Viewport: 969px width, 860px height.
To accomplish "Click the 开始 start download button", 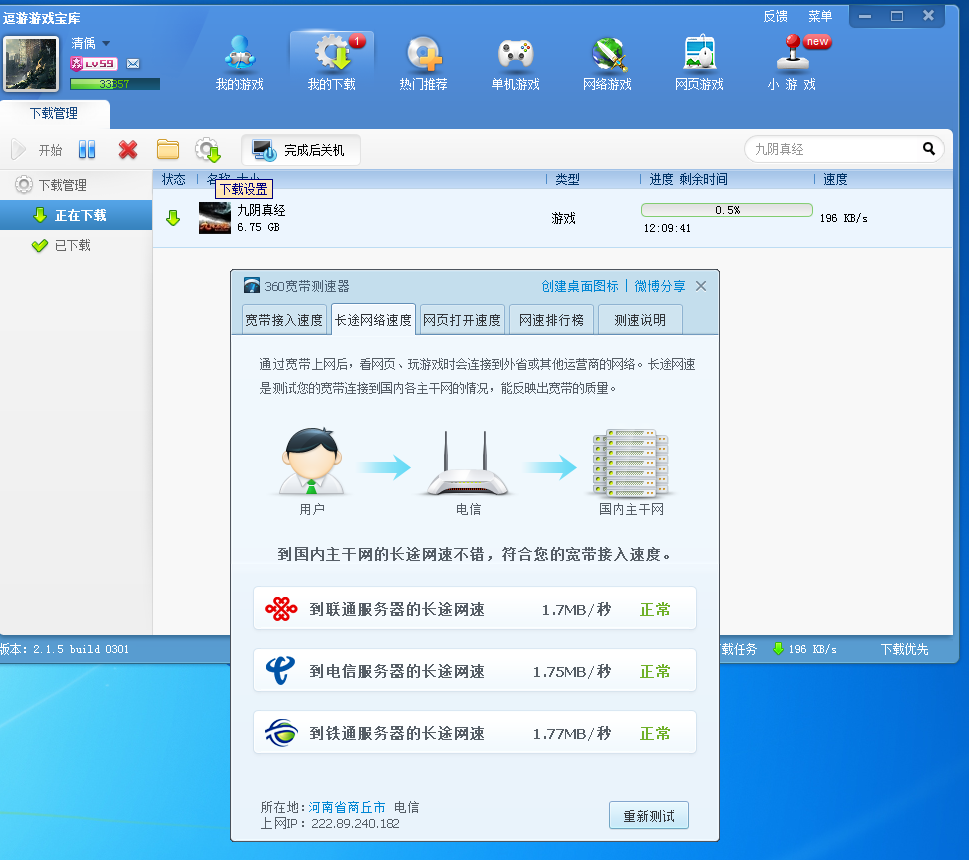I will click(x=36, y=150).
